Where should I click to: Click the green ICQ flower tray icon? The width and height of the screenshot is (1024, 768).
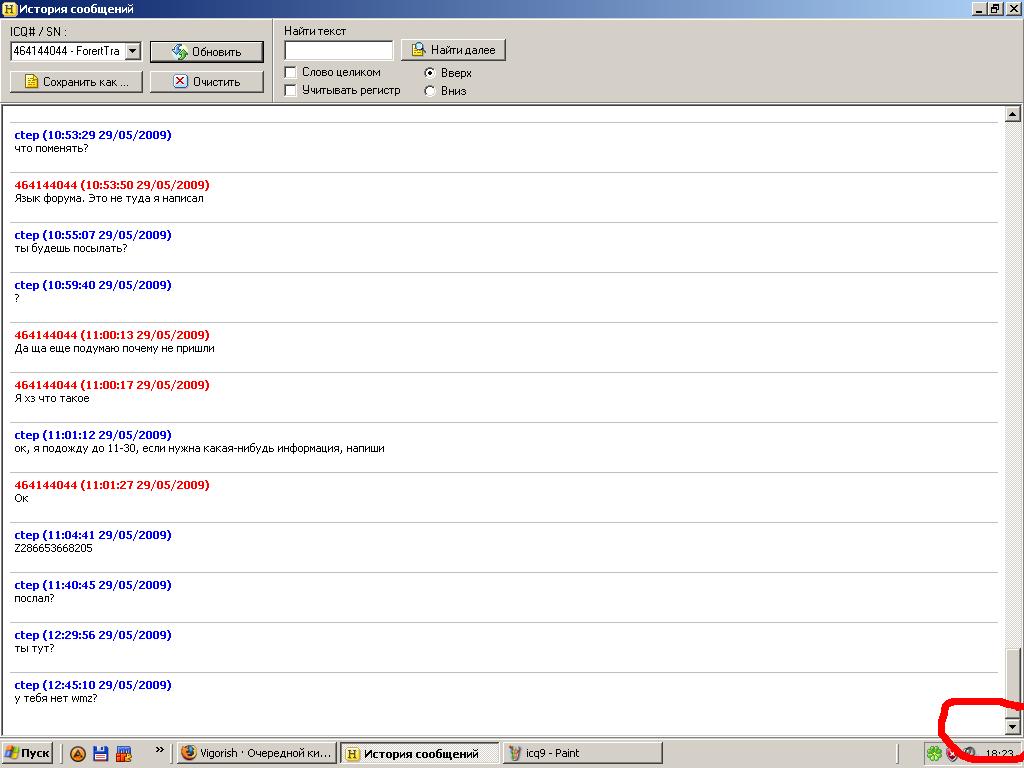click(x=933, y=754)
